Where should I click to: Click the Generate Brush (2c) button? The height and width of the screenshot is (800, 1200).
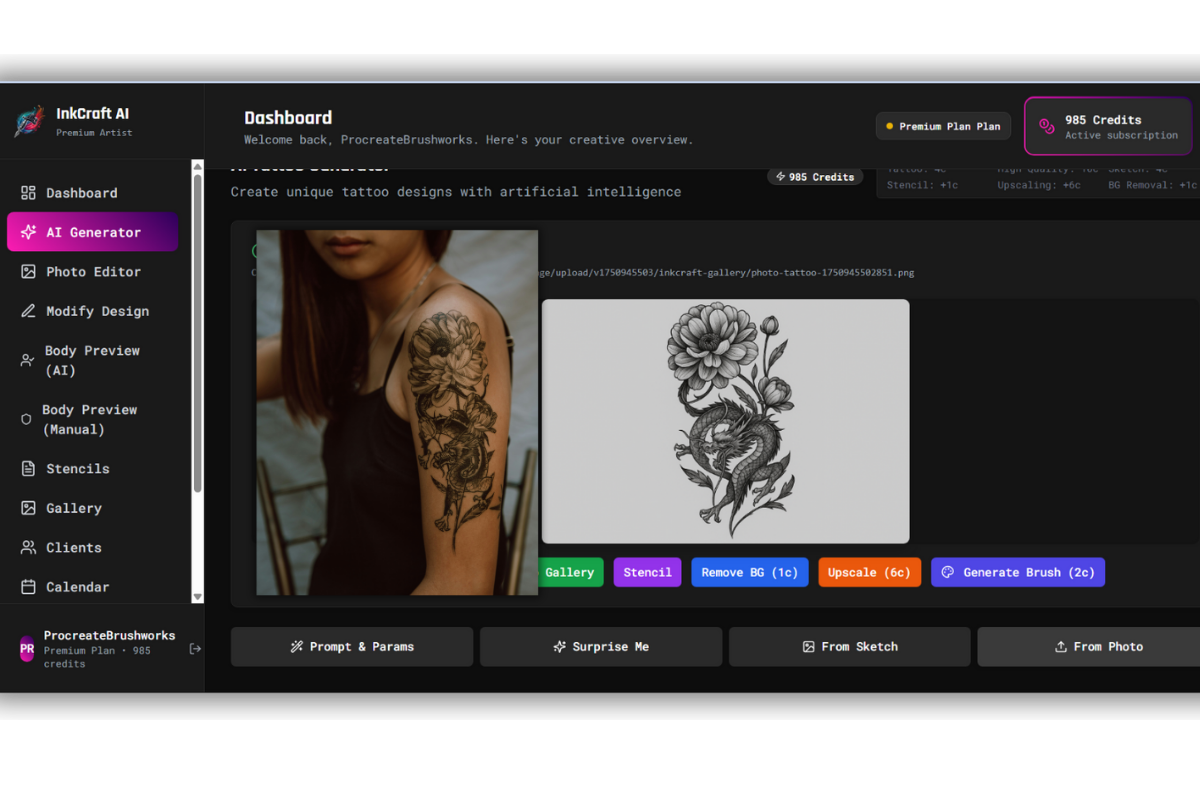(x=1018, y=572)
